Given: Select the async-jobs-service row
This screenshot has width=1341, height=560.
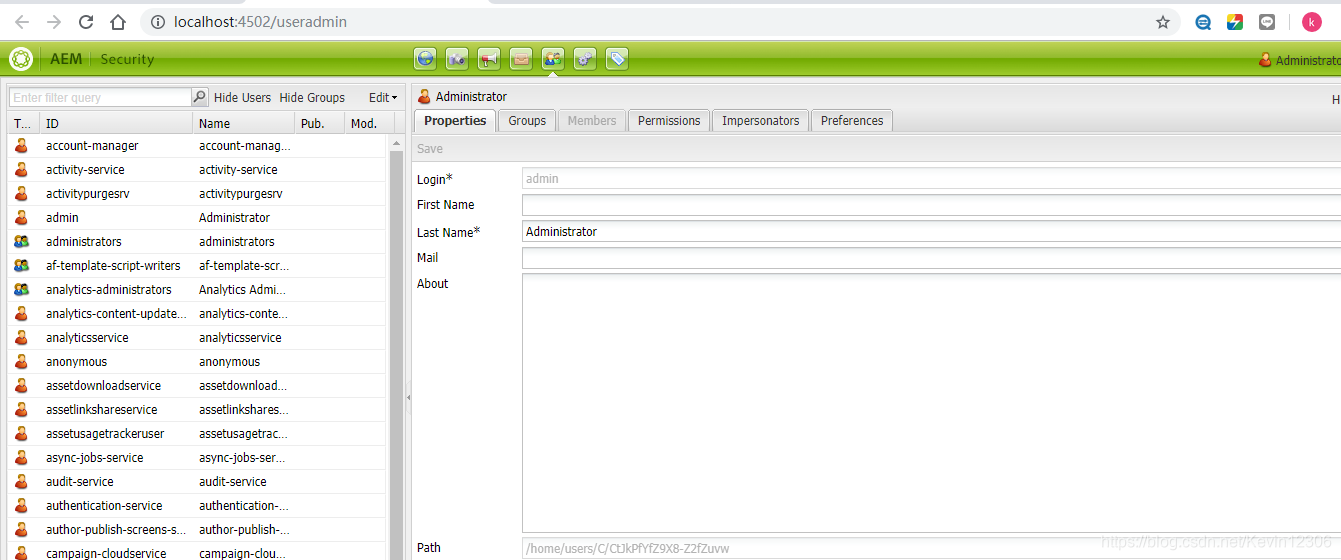Looking at the screenshot, I should click(x=196, y=458).
